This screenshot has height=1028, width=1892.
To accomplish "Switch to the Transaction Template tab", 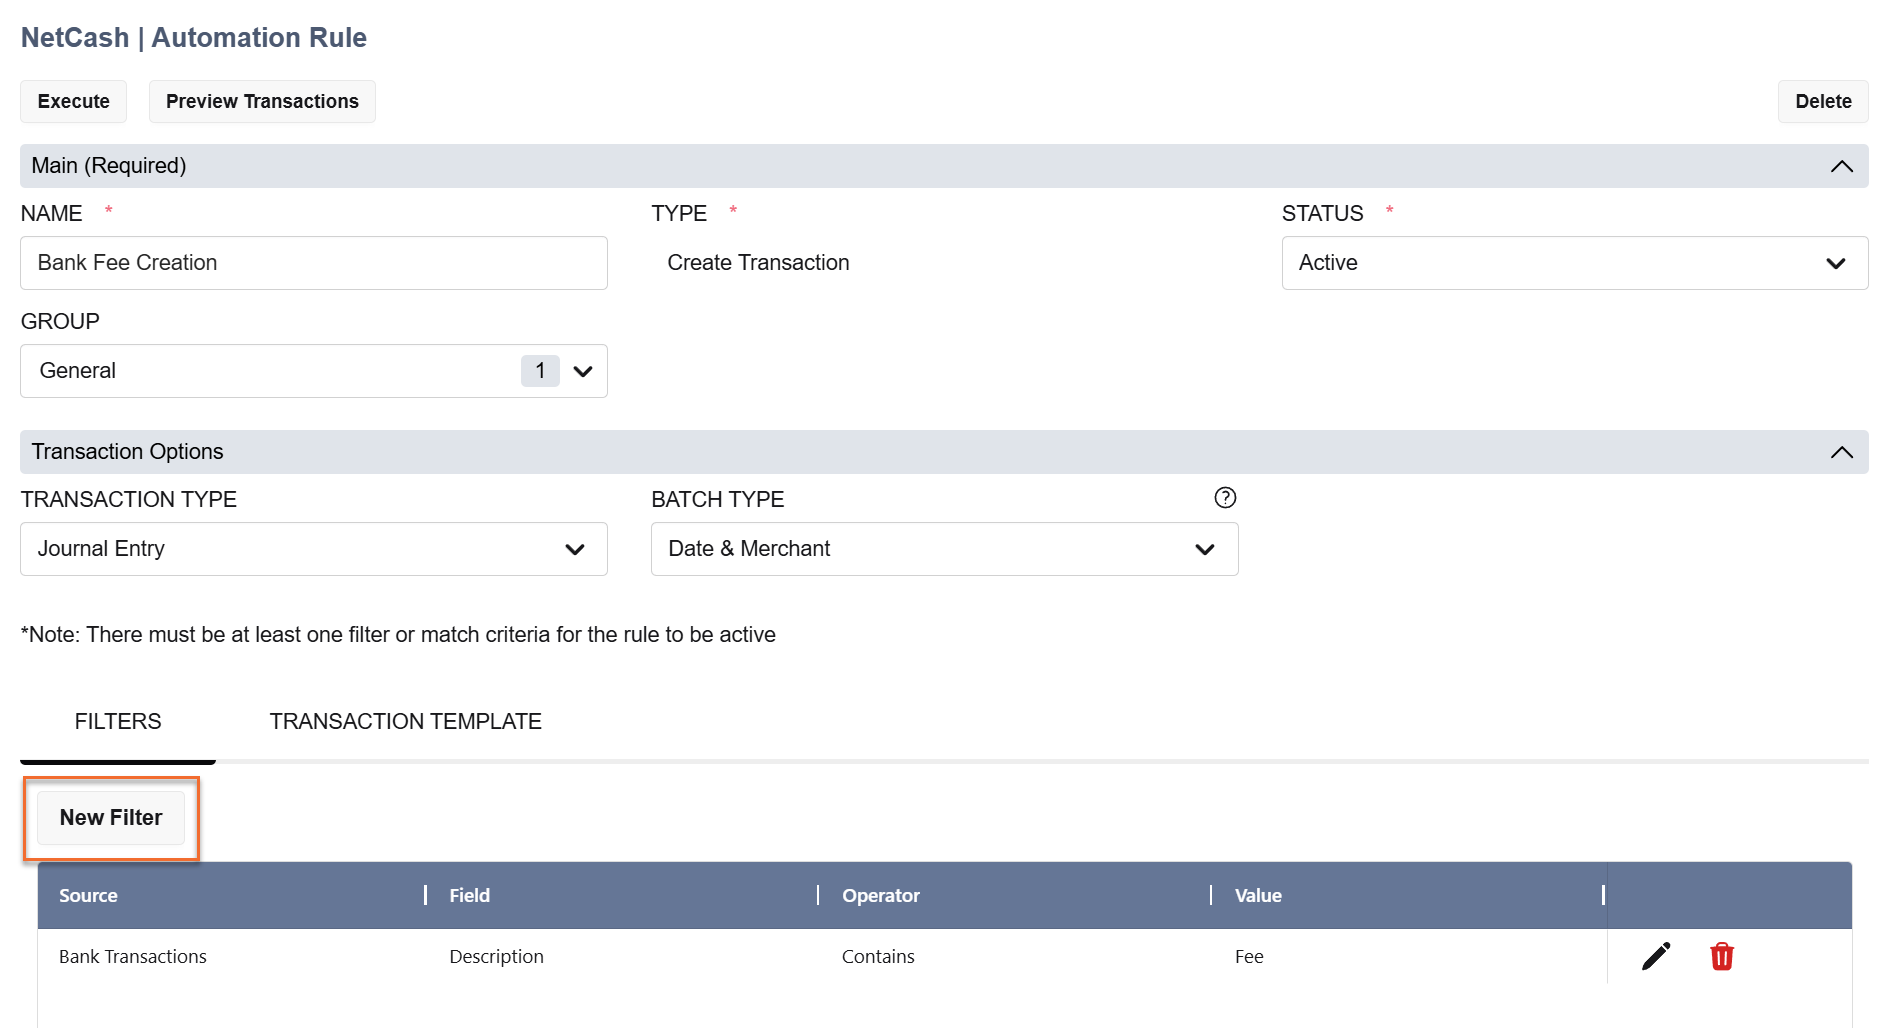I will click(x=405, y=721).
